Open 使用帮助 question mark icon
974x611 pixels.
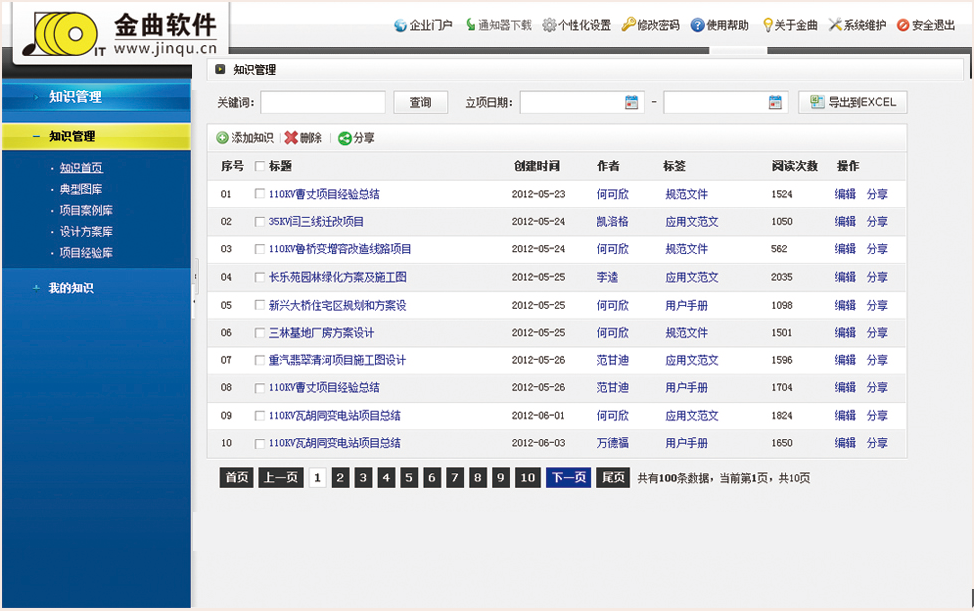[x=697, y=26]
